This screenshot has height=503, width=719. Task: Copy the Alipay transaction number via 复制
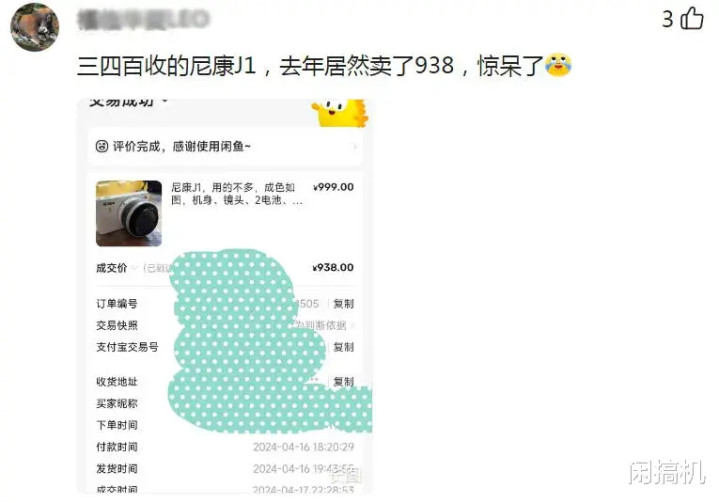point(343,347)
